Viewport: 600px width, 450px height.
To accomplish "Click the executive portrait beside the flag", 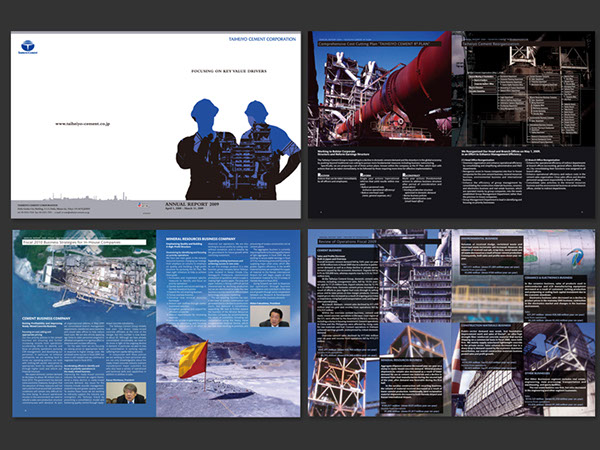I will coord(268,316).
